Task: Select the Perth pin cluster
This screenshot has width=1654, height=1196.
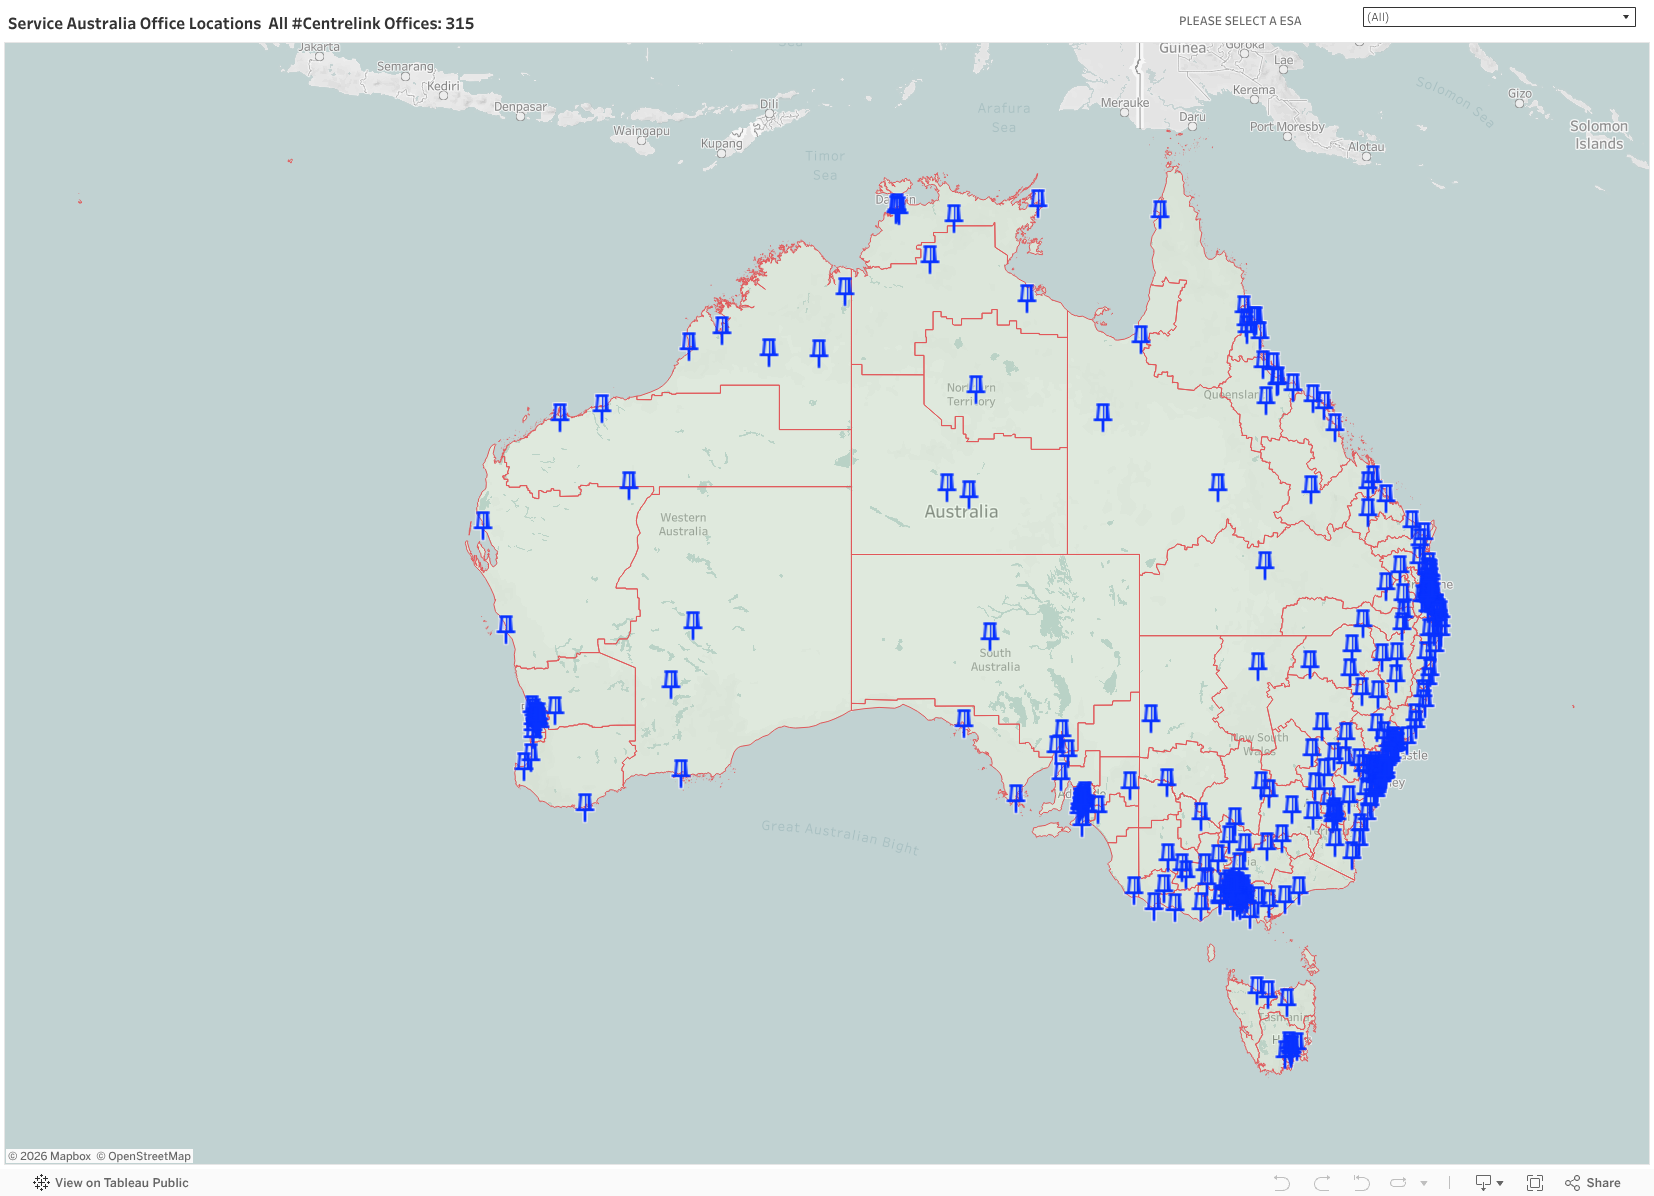Action: (x=535, y=716)
